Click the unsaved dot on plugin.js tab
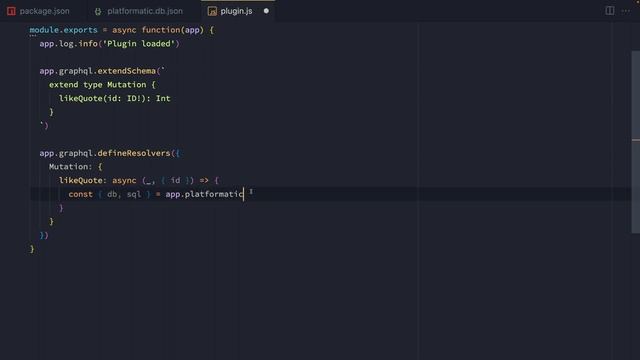The height and width of the screenshot is (360, 640). (266, 11)
